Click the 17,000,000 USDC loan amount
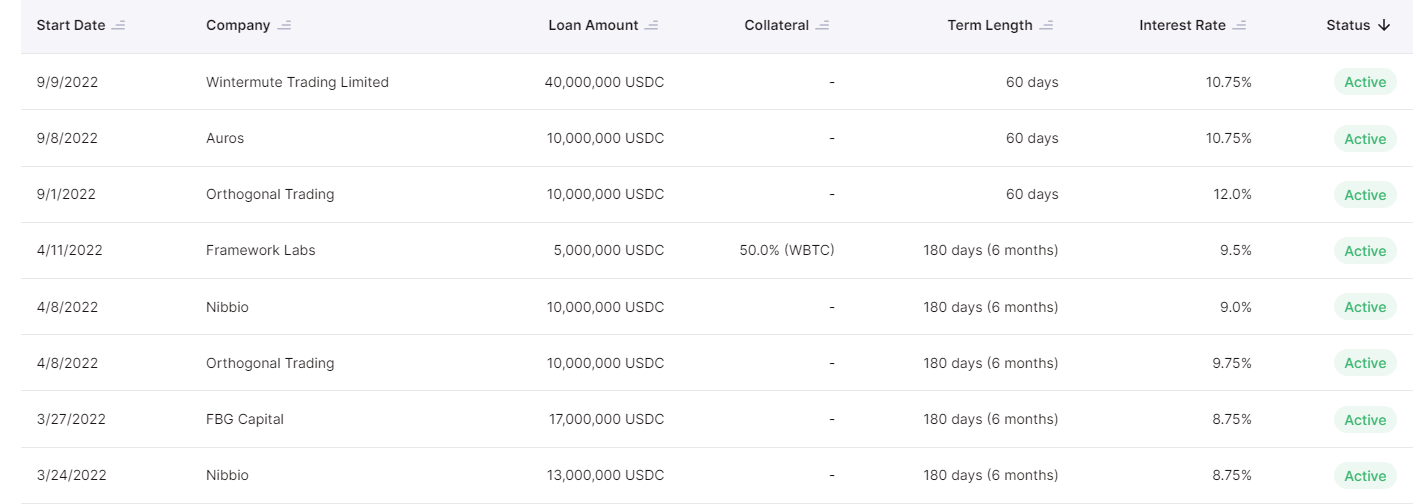The width and height of the screenshot is (1425, 504). (x=605, y=419)
